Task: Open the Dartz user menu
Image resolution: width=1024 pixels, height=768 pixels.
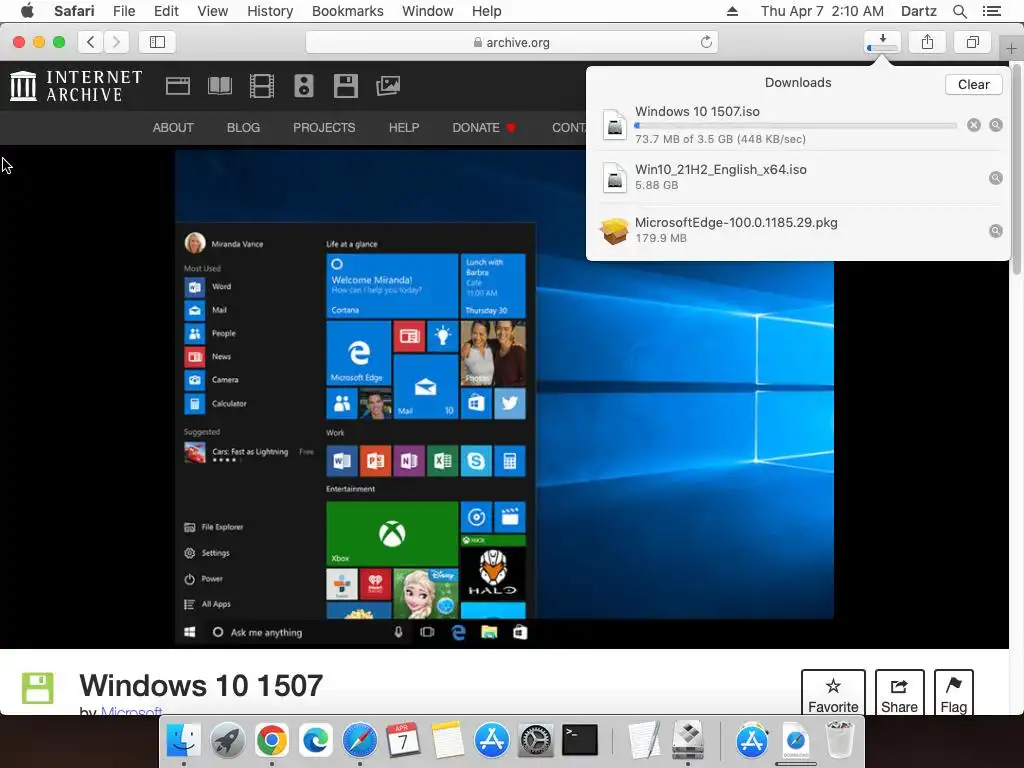Action: [918, 11]
